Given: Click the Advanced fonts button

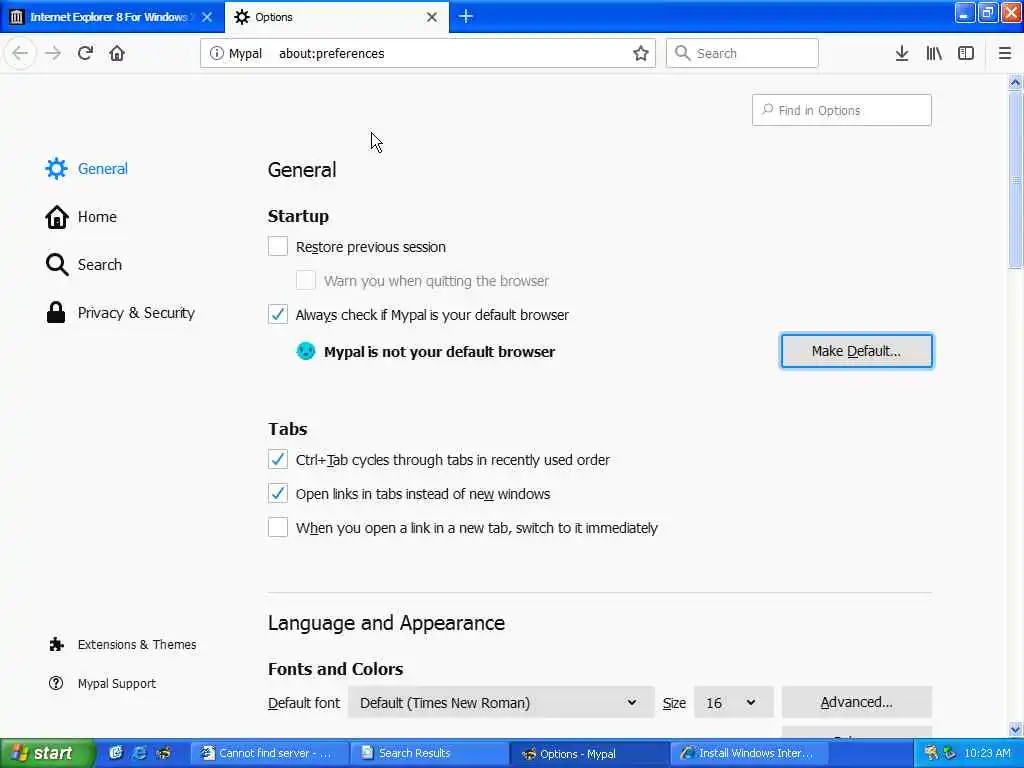Looking at the screenshot, I should tap(856, 702).
